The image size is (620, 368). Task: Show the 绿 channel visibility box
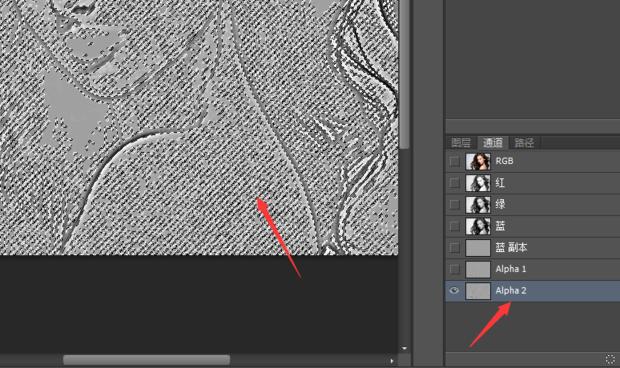(455, 204)
